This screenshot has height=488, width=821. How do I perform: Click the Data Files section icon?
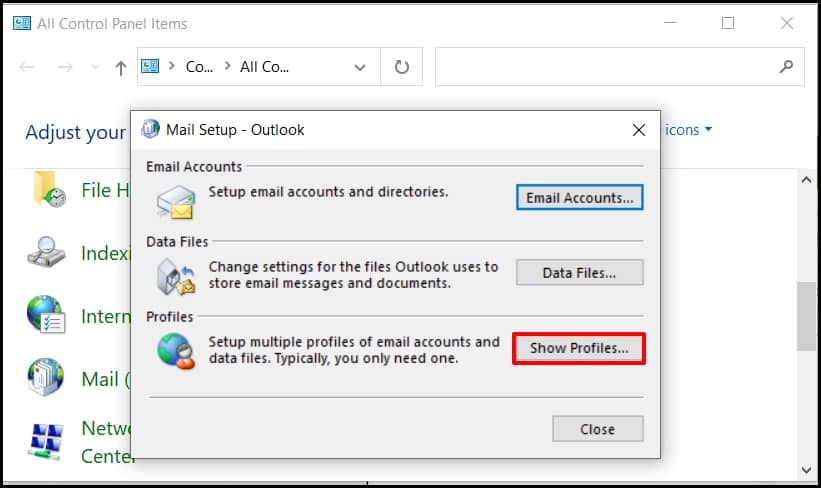pyautogui.click(x=176, y=276)
